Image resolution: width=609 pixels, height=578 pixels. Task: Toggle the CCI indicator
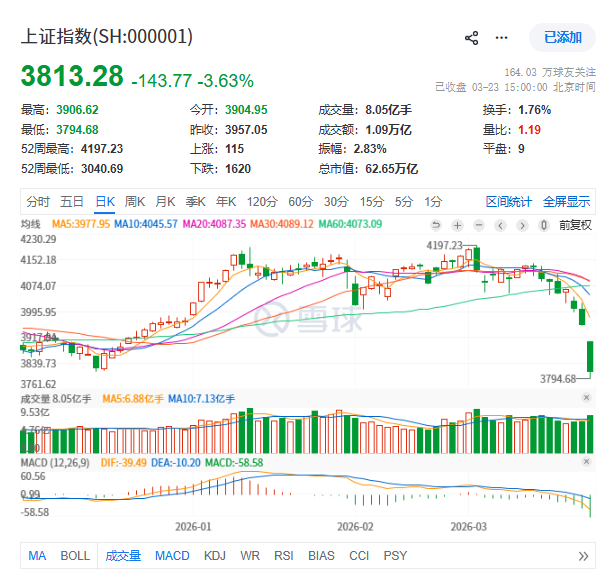[359, 555]
